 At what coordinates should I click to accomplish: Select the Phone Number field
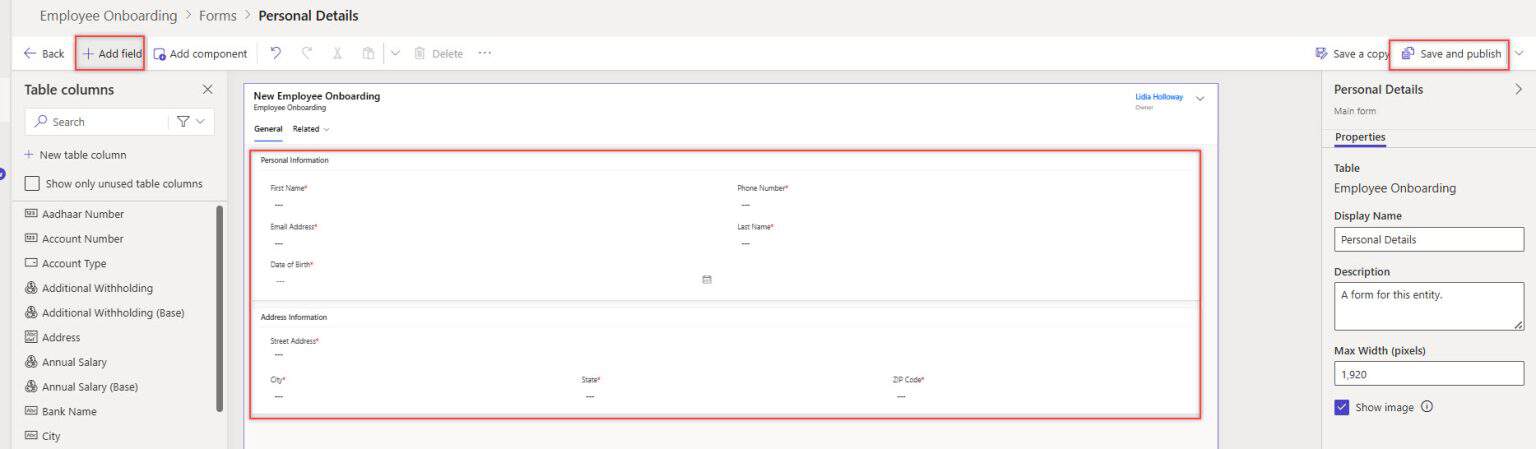(960, 196)
